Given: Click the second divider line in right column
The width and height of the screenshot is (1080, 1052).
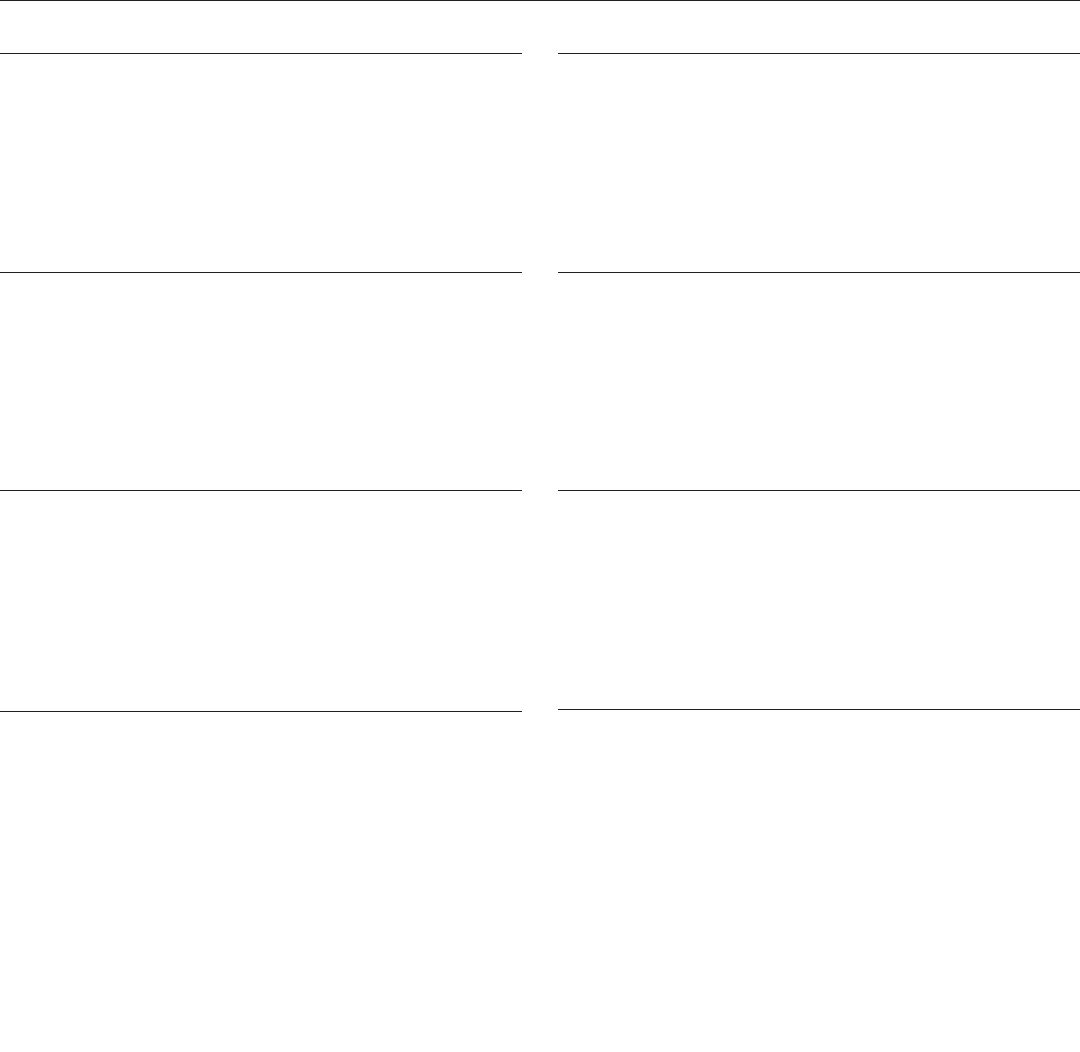Looking at the screenshot, I should [819, 272].
